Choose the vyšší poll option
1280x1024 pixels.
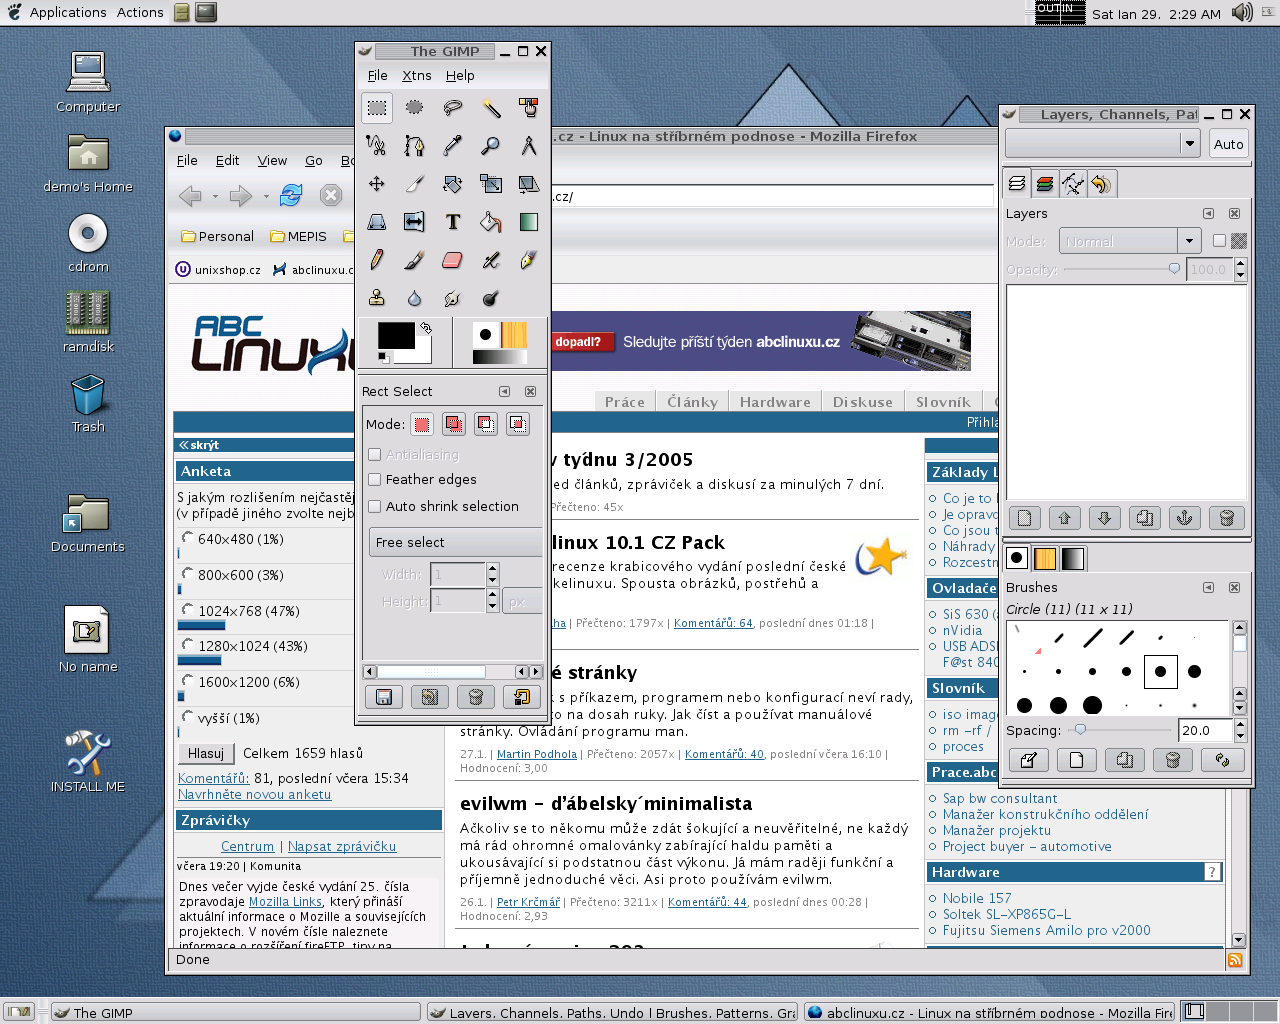click(187, 718)
